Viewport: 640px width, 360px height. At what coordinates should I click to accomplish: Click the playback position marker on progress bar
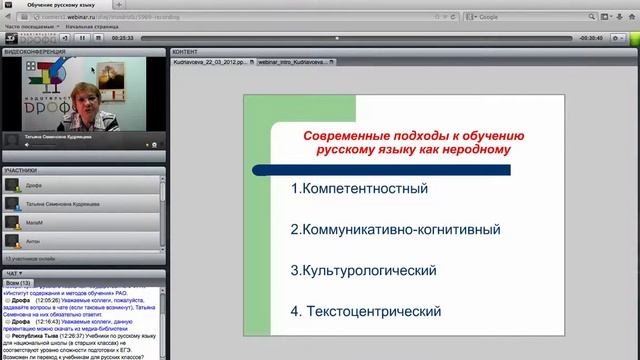click(x=337, y=38)
